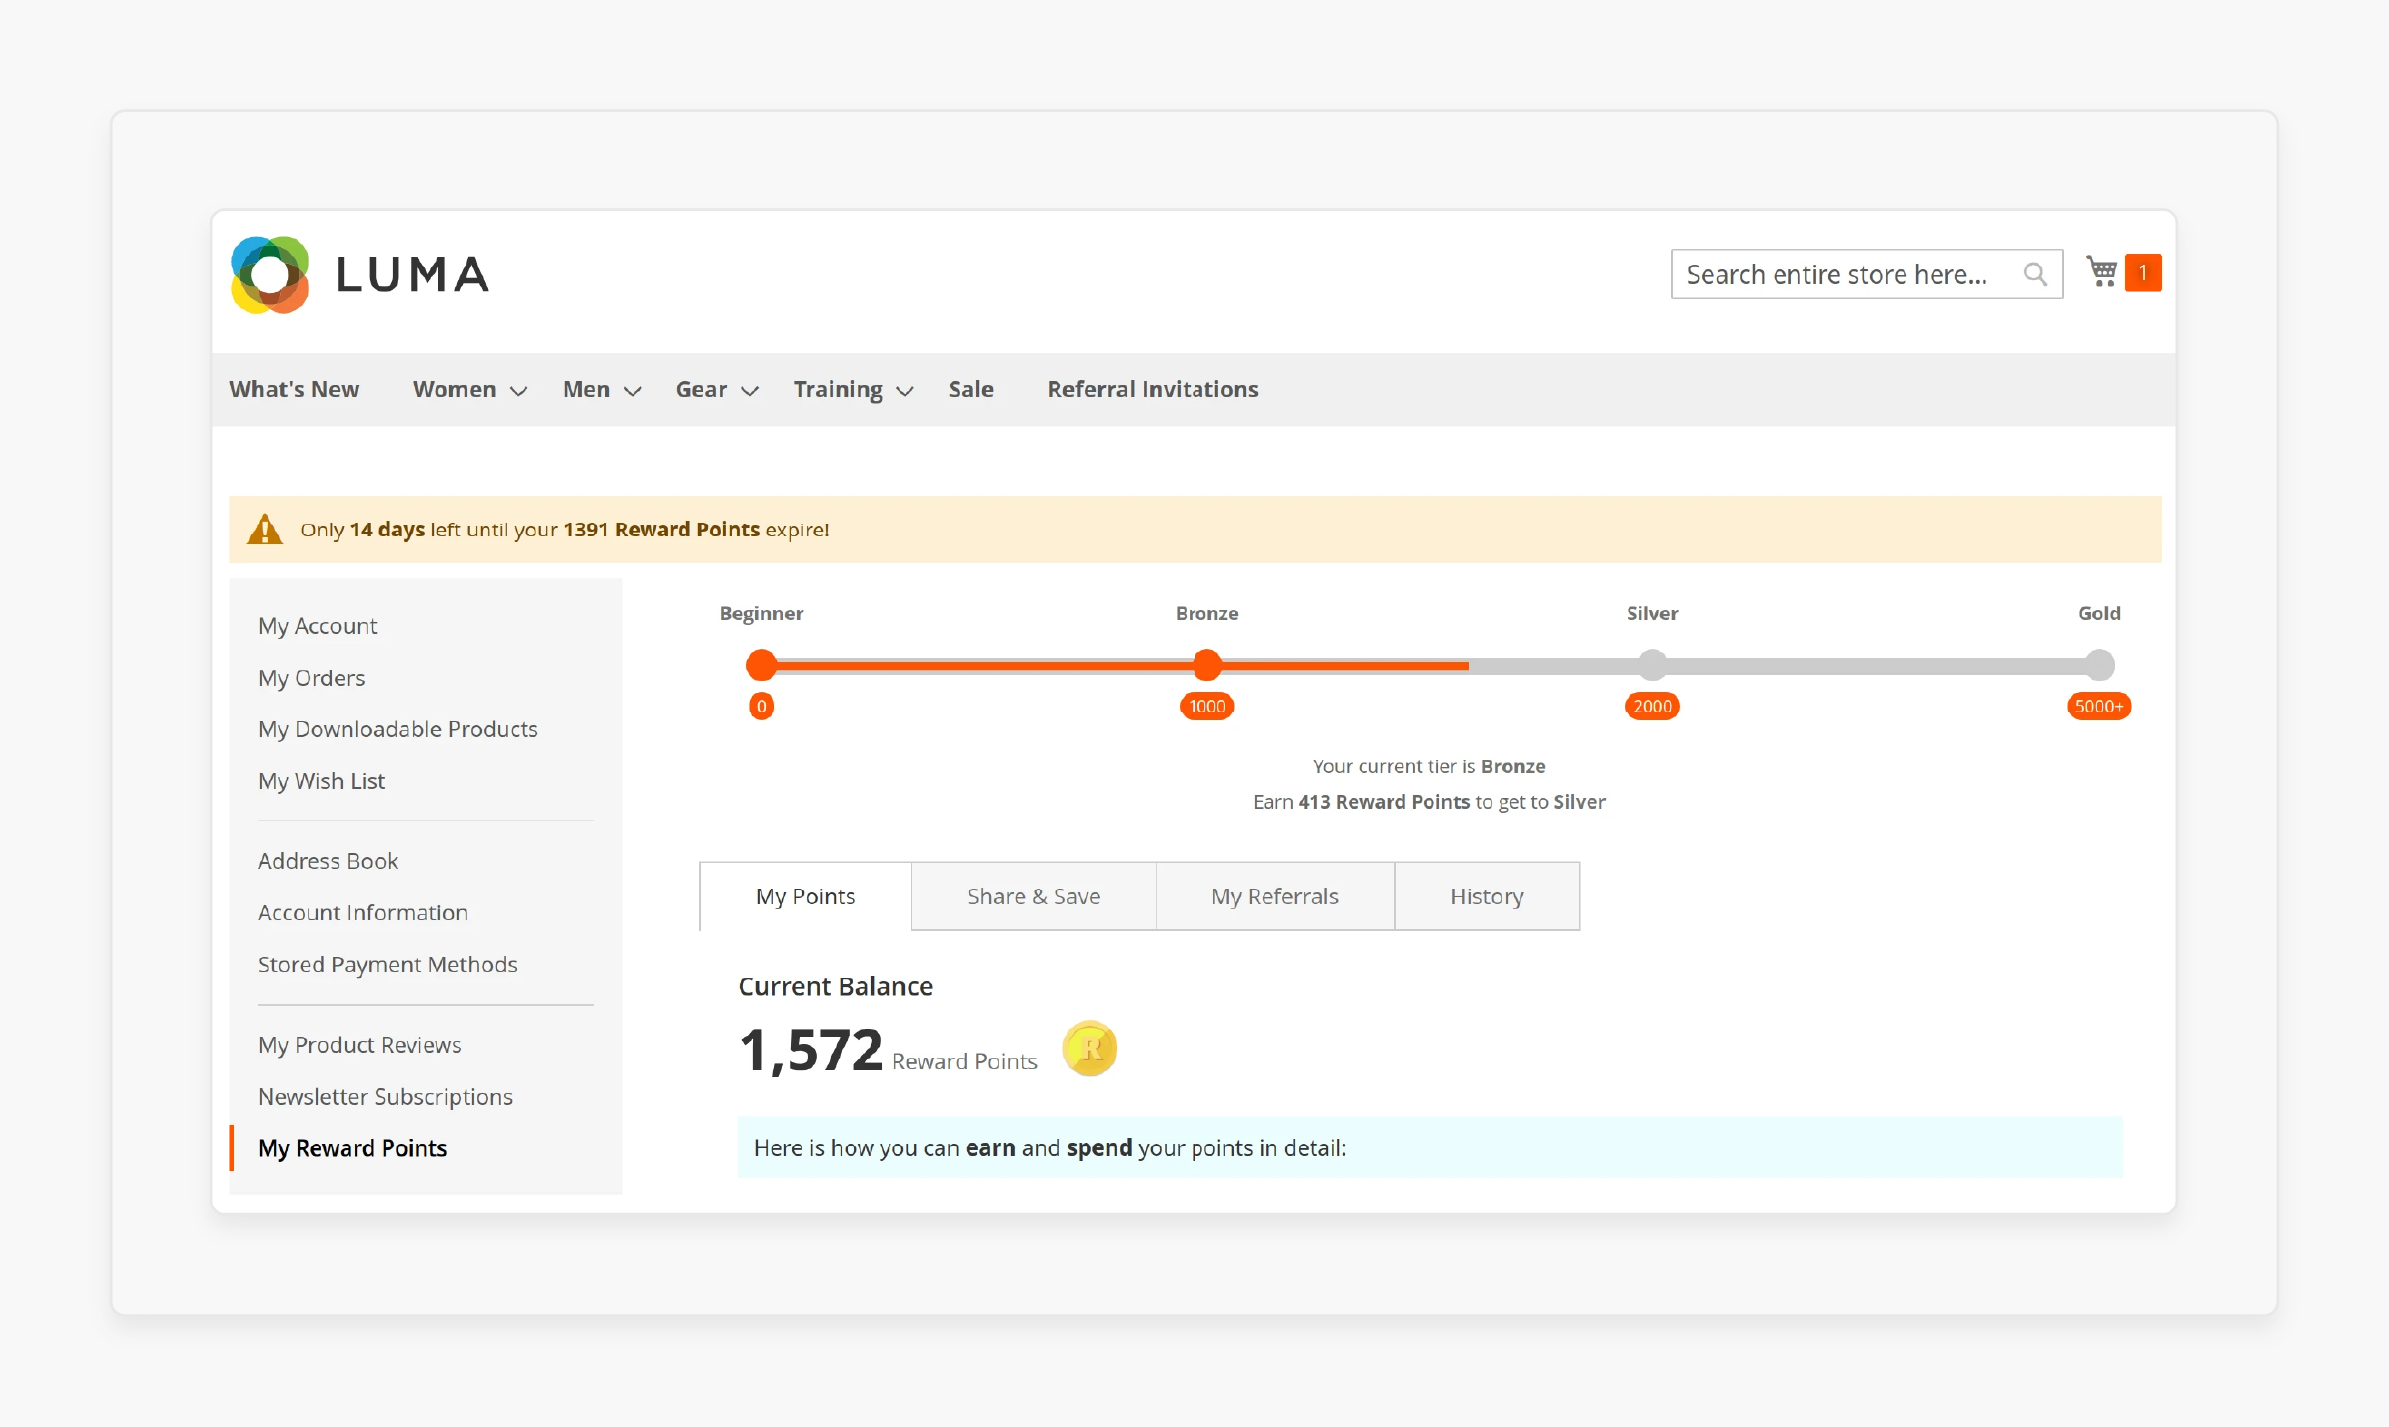Screen dimensions: 2389x1427
Task: Click 'Your current tier is Bronze' text
Action: pyautogui.click(x=1429, y=766)
